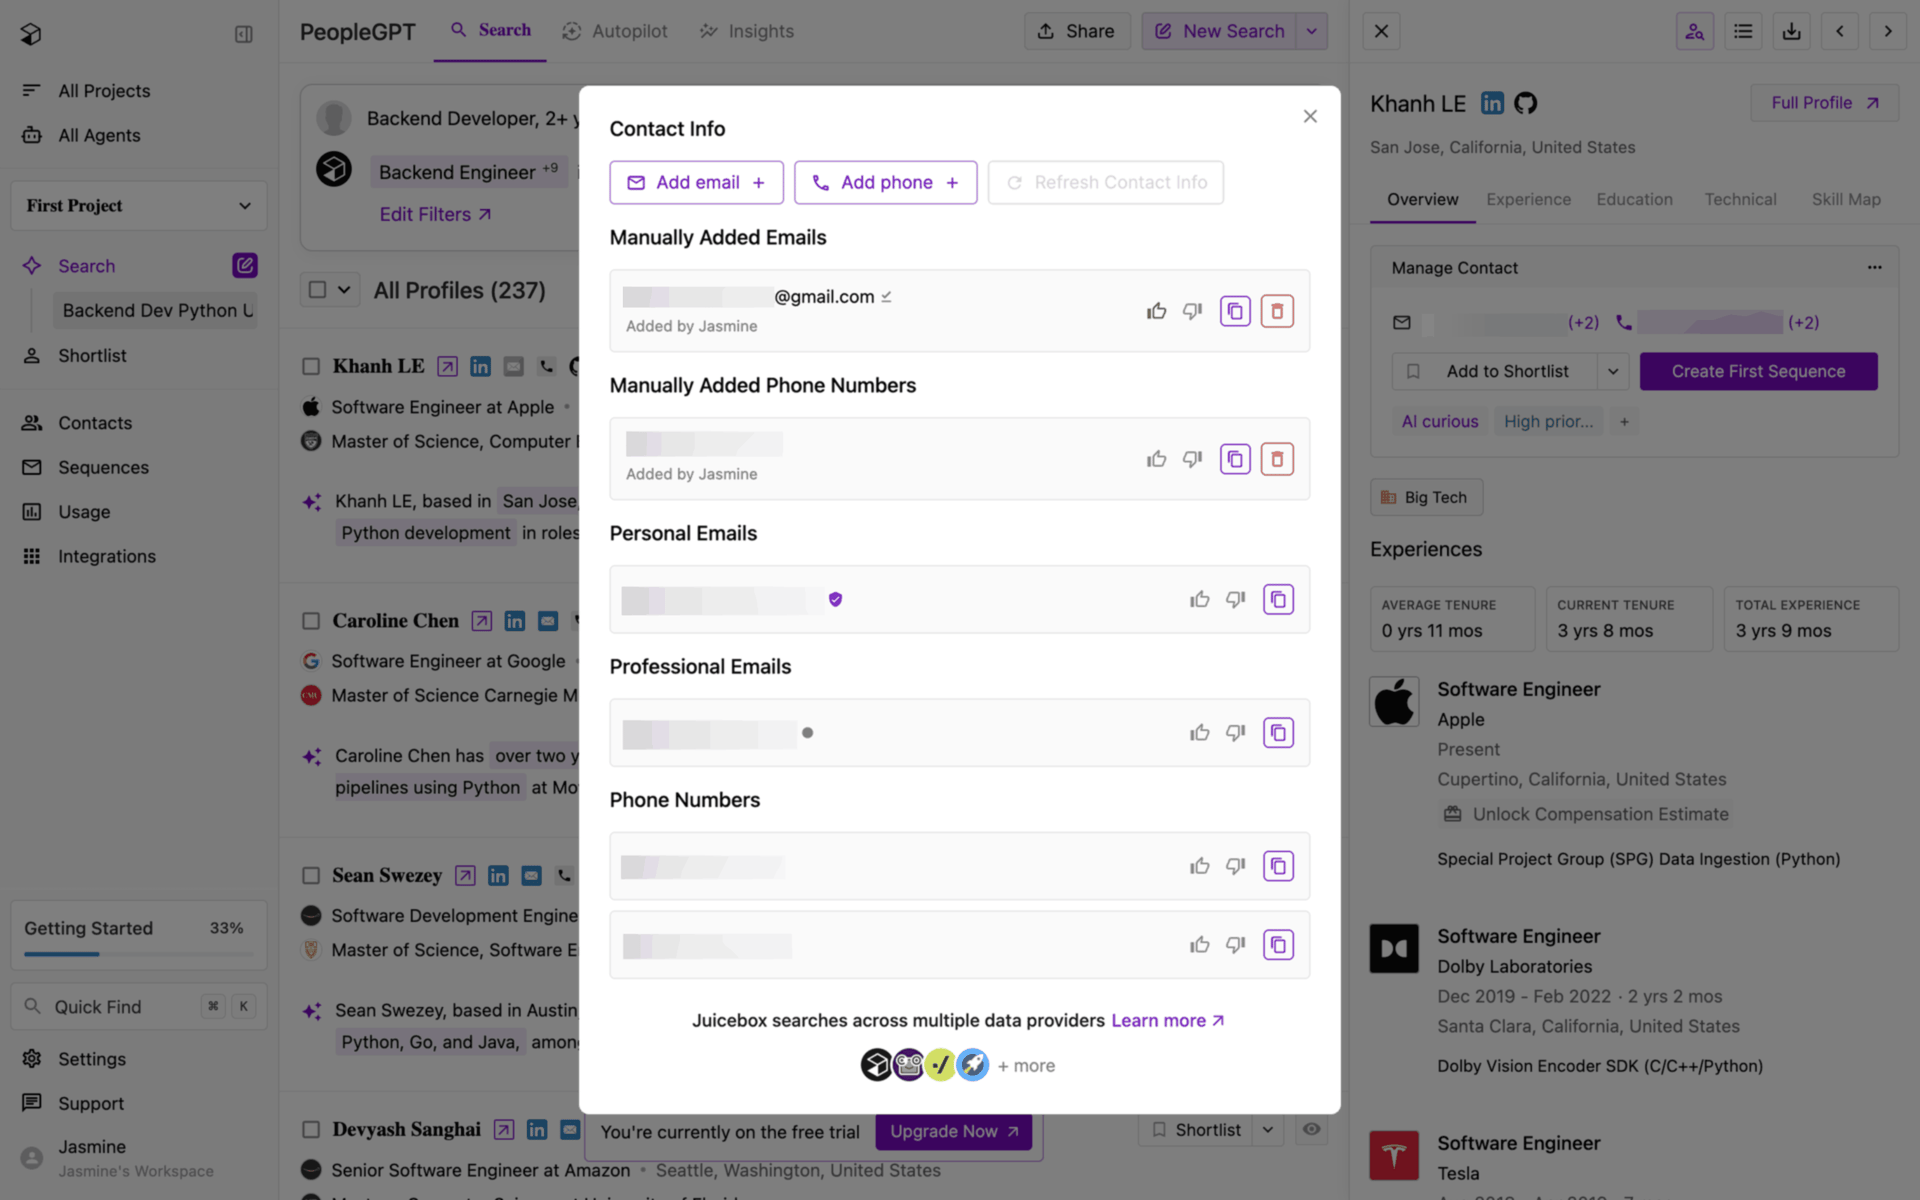Open the bottom Shortlist dropdown arrow

coord(1268,1130)
